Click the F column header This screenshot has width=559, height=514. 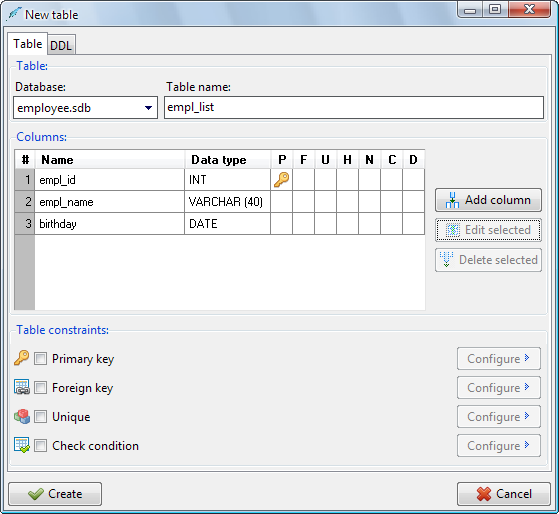point(303,159)
